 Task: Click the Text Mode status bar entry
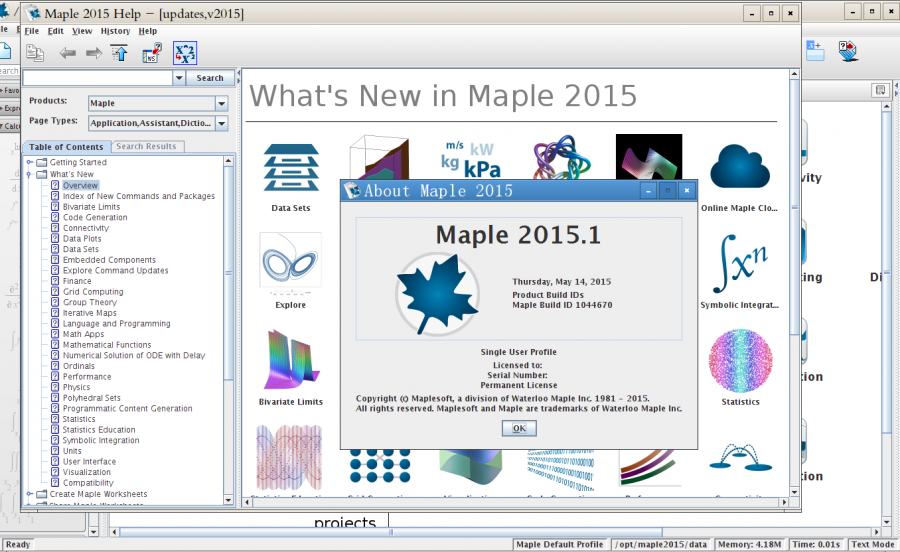tap(872, 545)
